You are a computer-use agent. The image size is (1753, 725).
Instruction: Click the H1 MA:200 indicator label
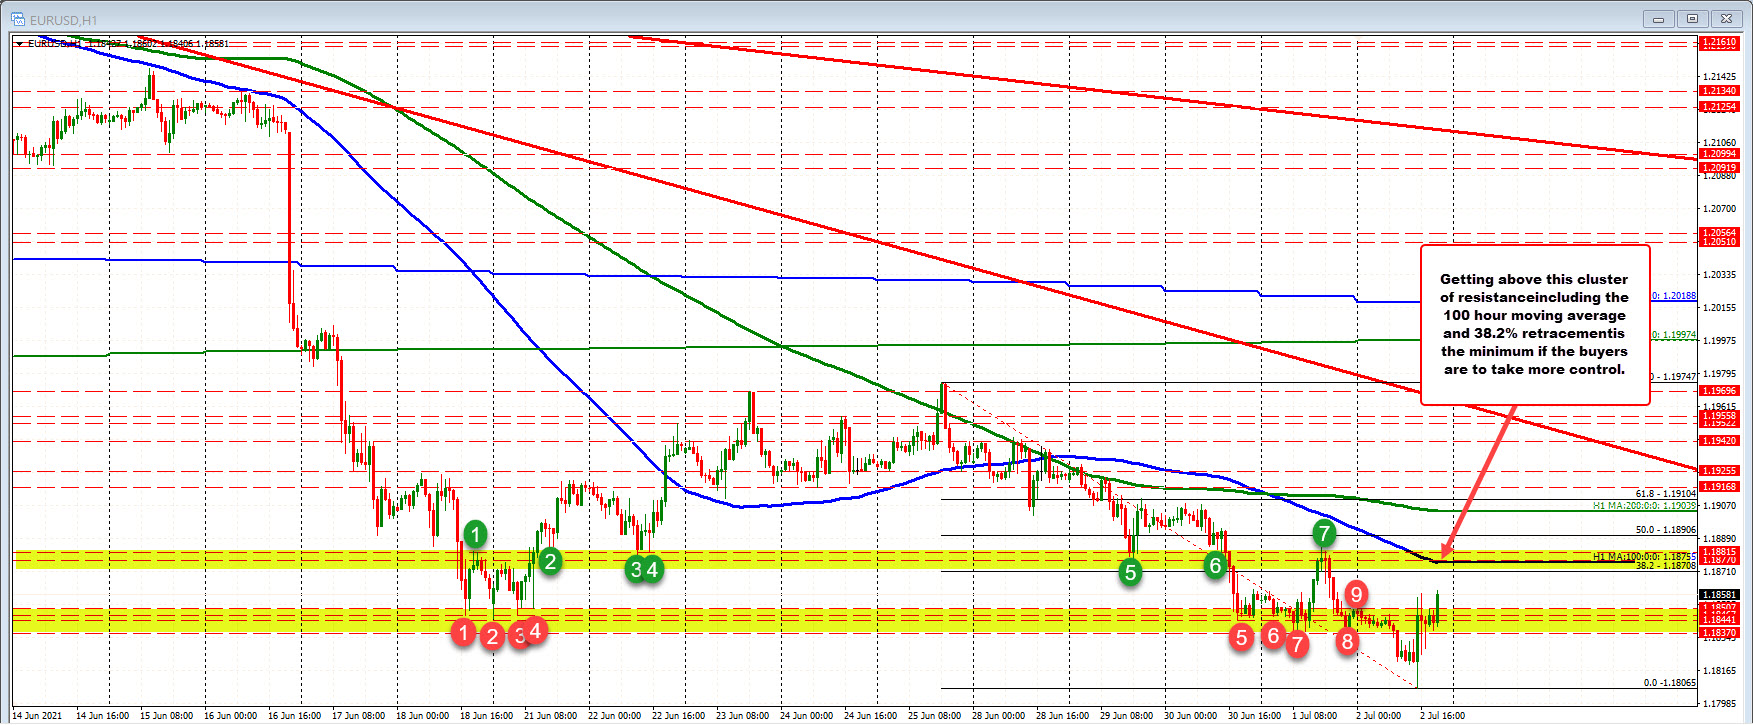(1644, 506)
